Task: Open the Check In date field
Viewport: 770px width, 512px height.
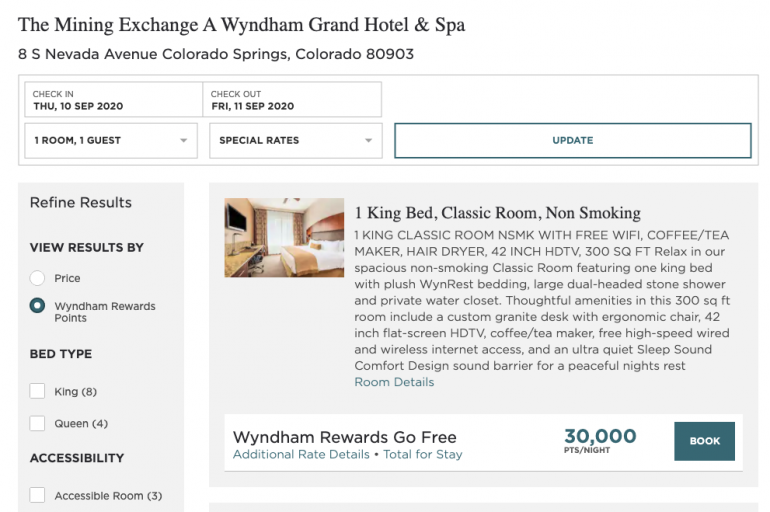Action: click(113, 100)
